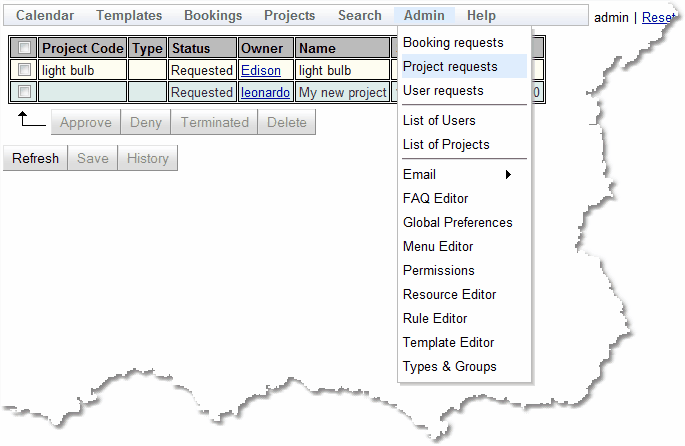The height and width of the screenshot is (446, 685).
Task: Choose Project requests from Admin menu
Action: (x=450, y=67)
